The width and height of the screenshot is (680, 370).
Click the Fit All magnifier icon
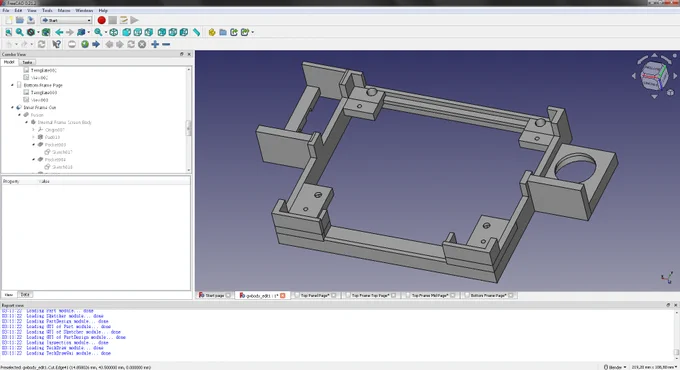click(x=9, y=32)
